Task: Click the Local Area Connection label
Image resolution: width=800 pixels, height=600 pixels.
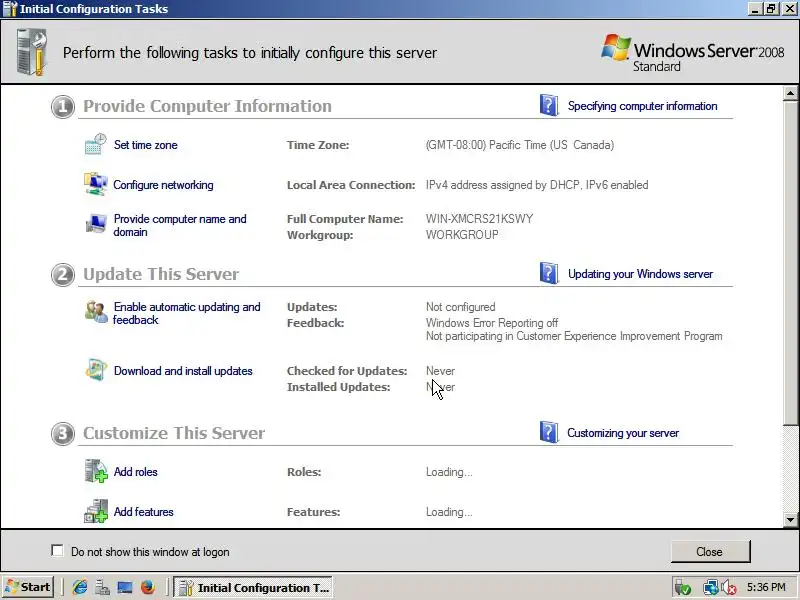Action: pyautogui.click(x=351, y=185)
